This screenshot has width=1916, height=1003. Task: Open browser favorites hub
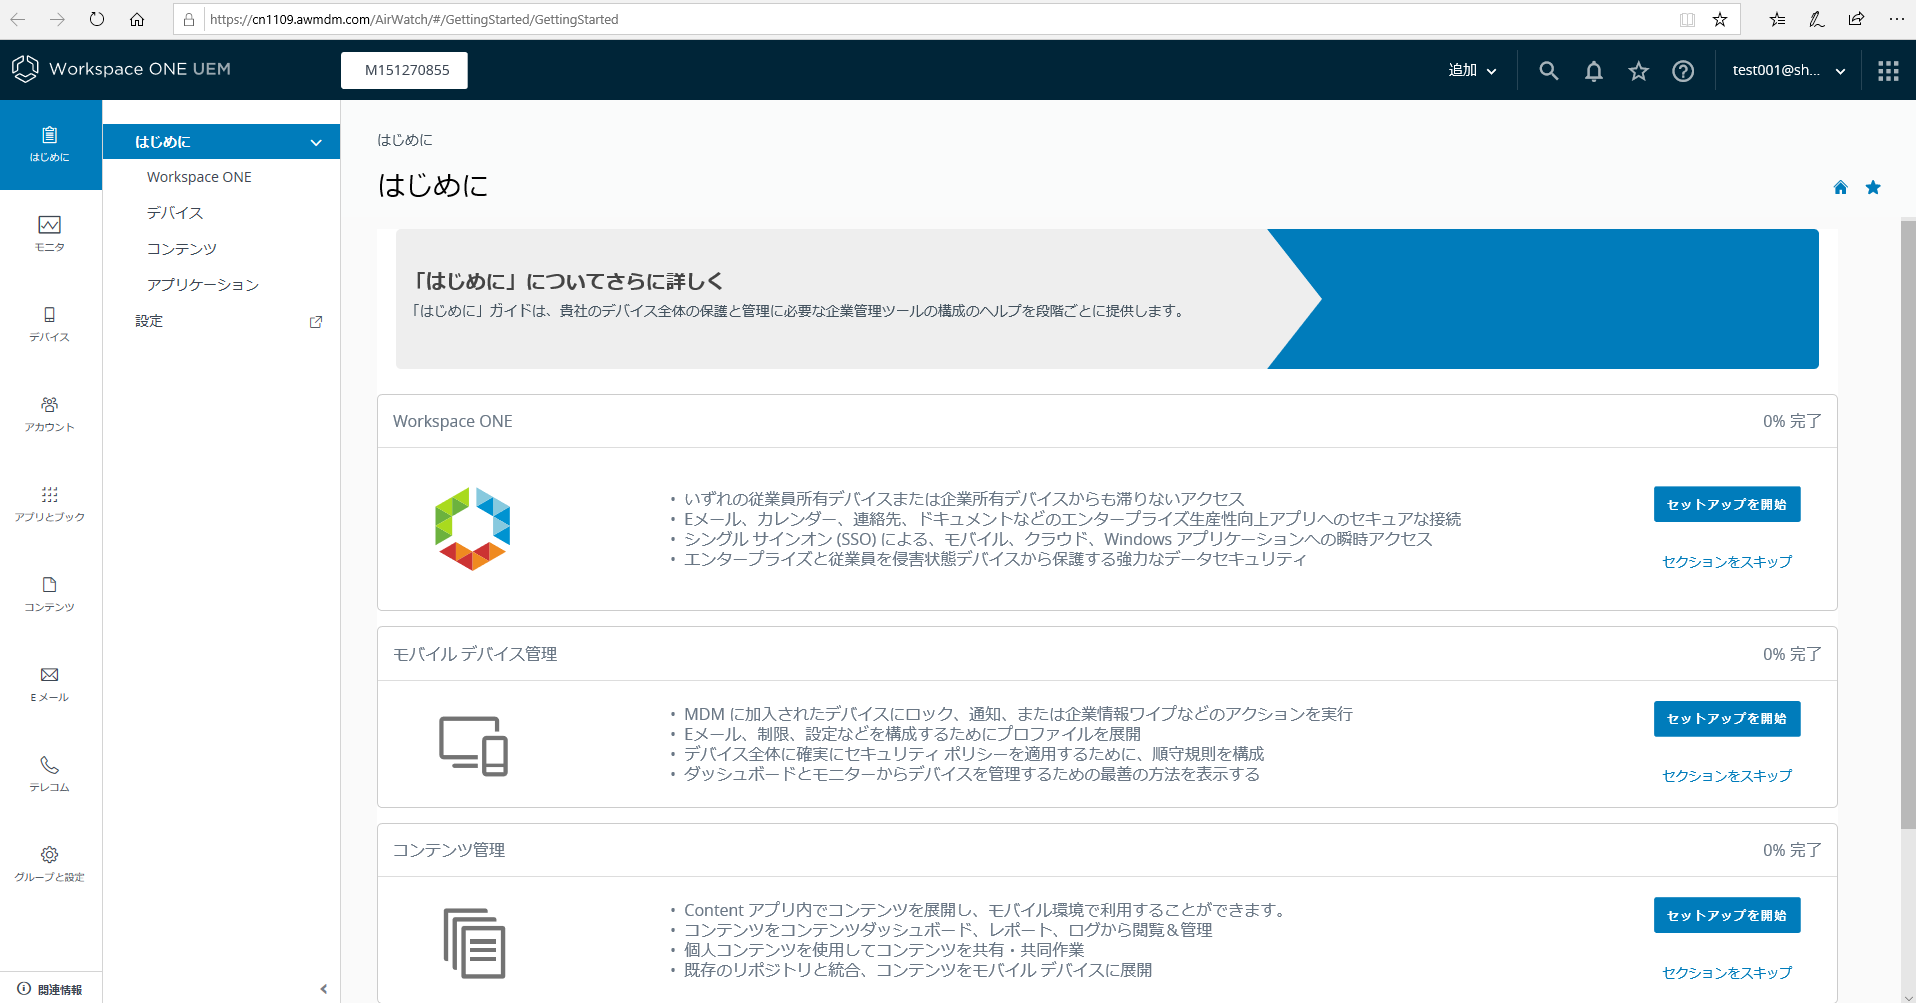pyautogui.click(x=1777, y=19)
